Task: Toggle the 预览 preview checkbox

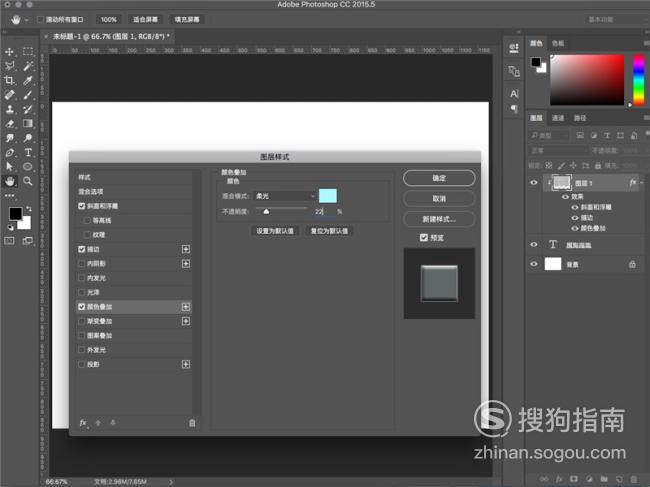Action: [x=424, y=237]
